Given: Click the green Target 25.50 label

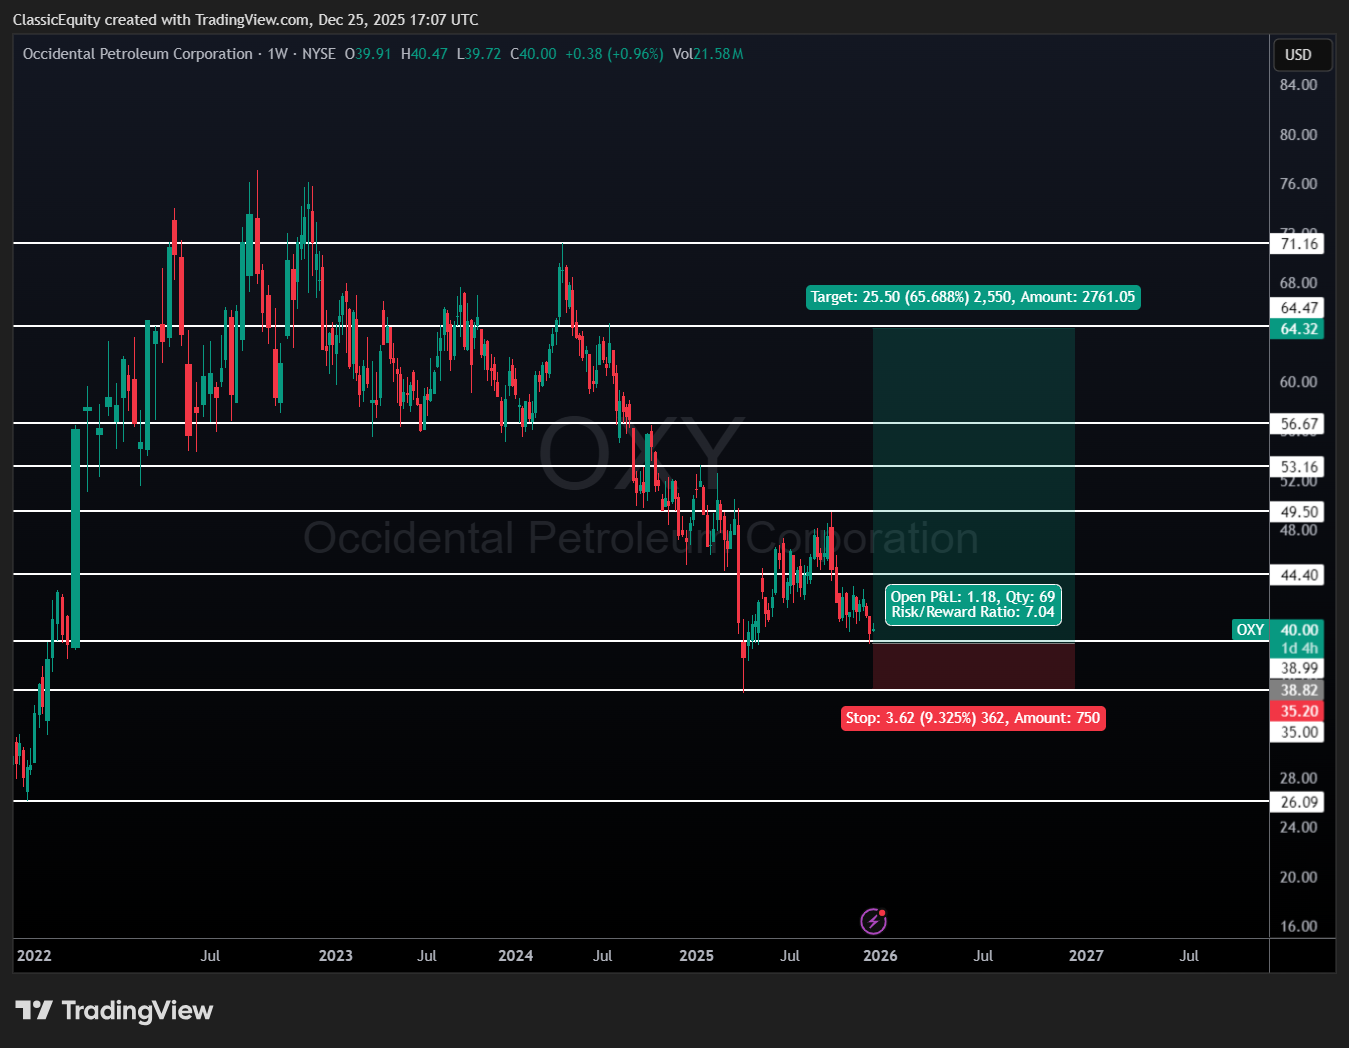Looking at the screenshot, I should 973,297.
